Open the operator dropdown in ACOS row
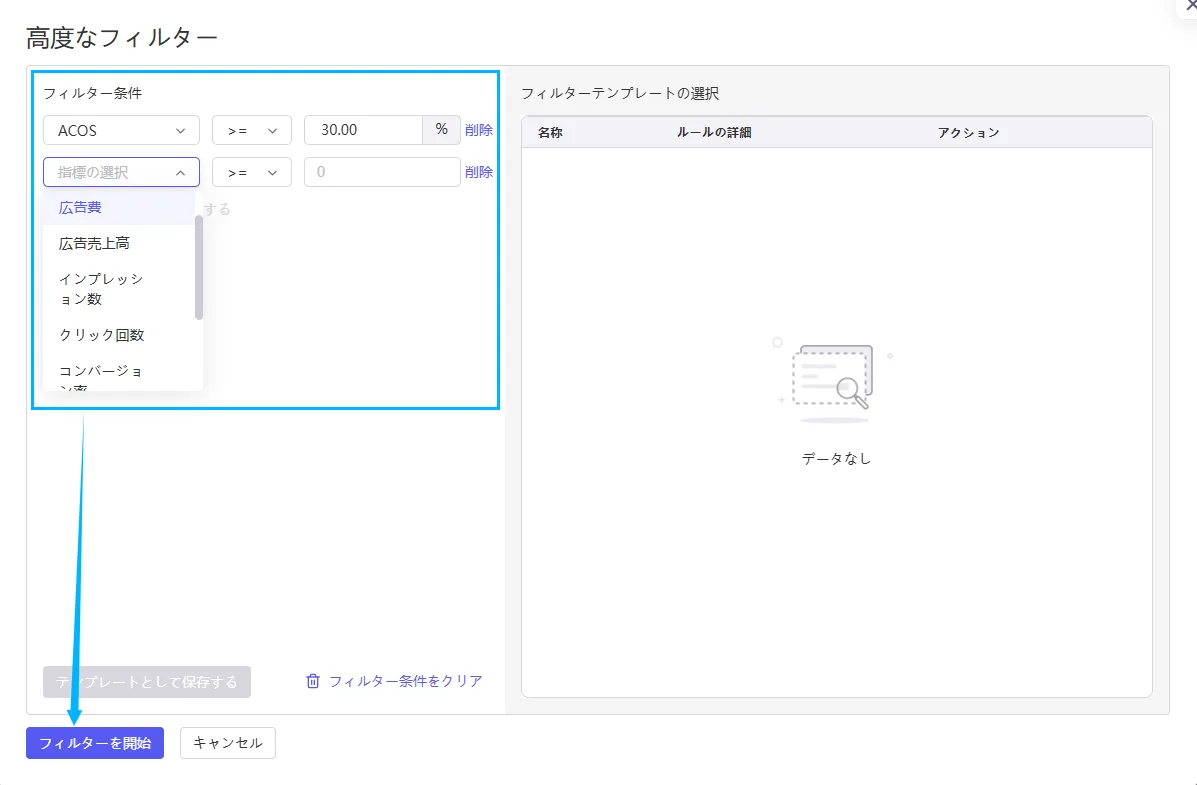 (x=252, y=130)
